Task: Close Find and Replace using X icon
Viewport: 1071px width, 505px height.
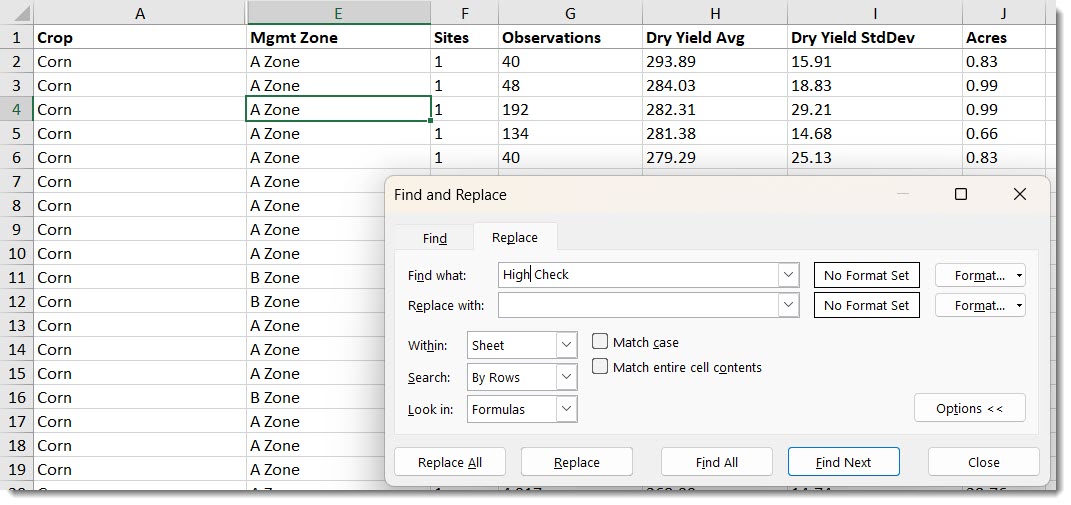Action: (1019, 195)
